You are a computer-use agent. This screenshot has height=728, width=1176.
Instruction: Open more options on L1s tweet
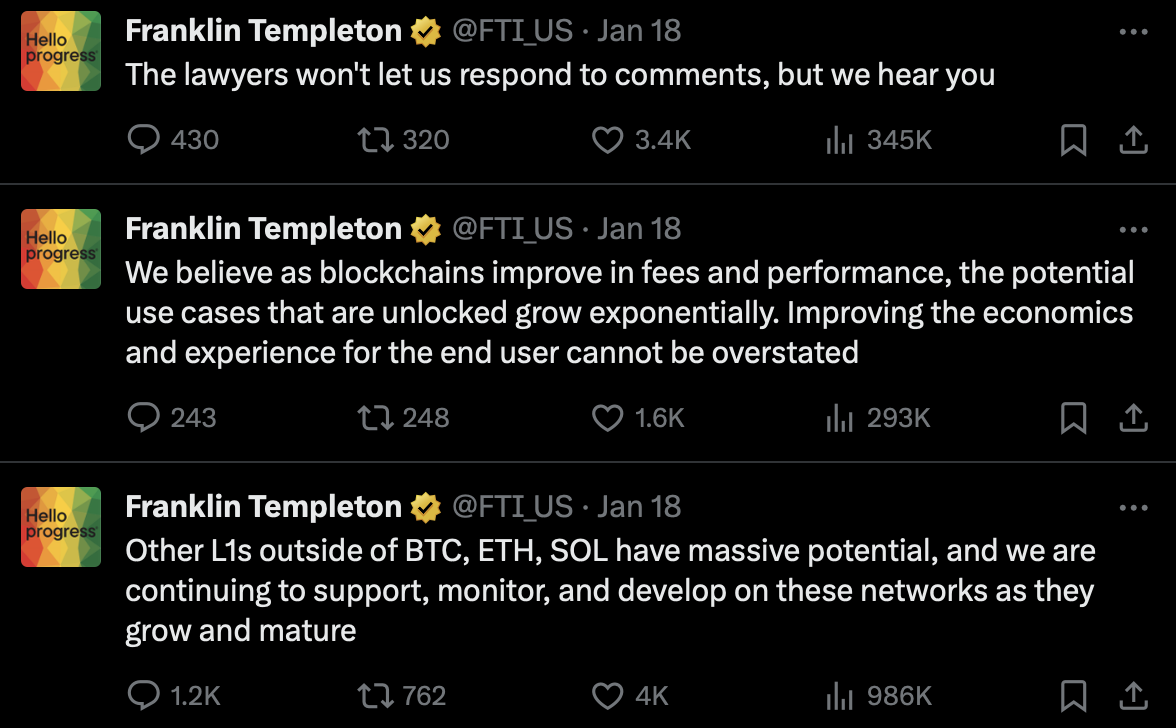pos(1132,508)
